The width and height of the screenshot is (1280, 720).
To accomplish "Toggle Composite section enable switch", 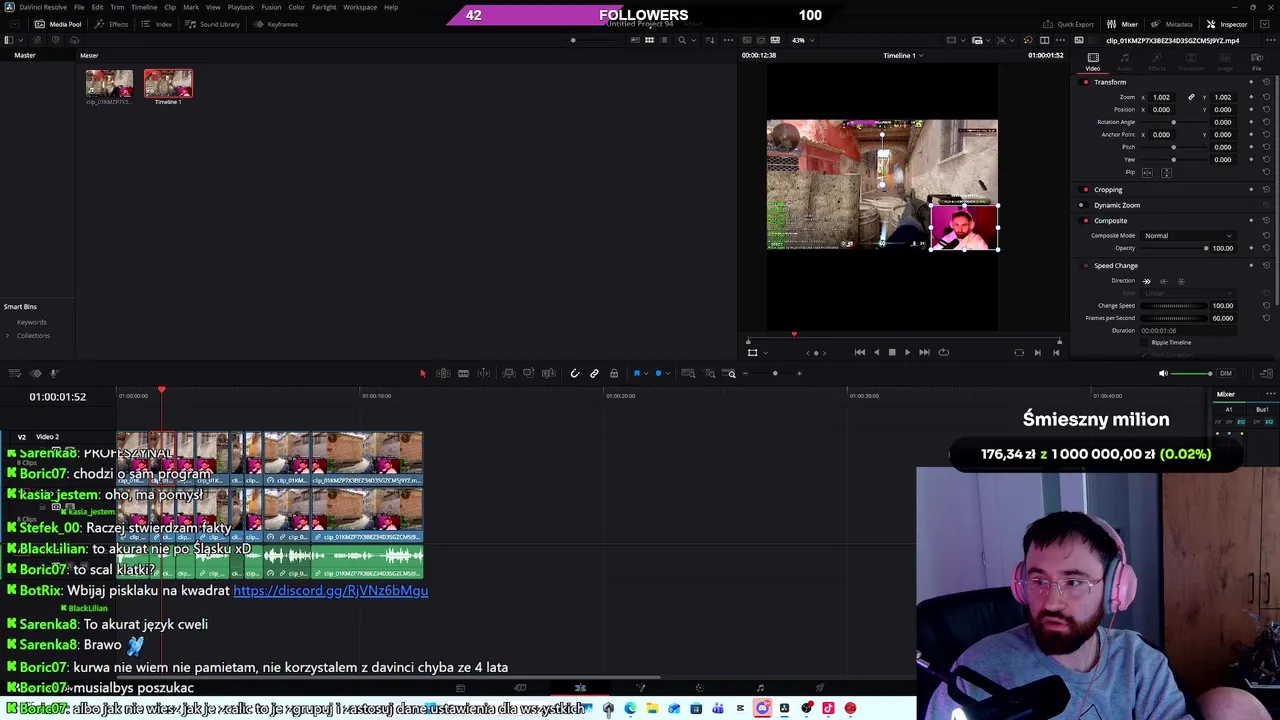I will click(1086, 220).
